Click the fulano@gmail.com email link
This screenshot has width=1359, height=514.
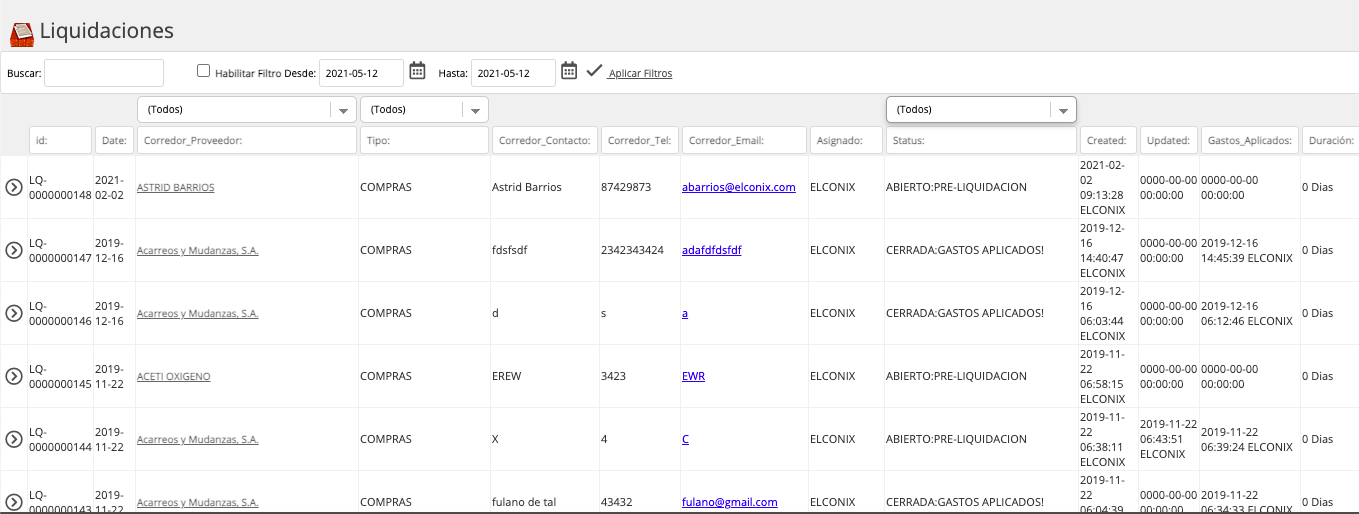coord(729,502)
